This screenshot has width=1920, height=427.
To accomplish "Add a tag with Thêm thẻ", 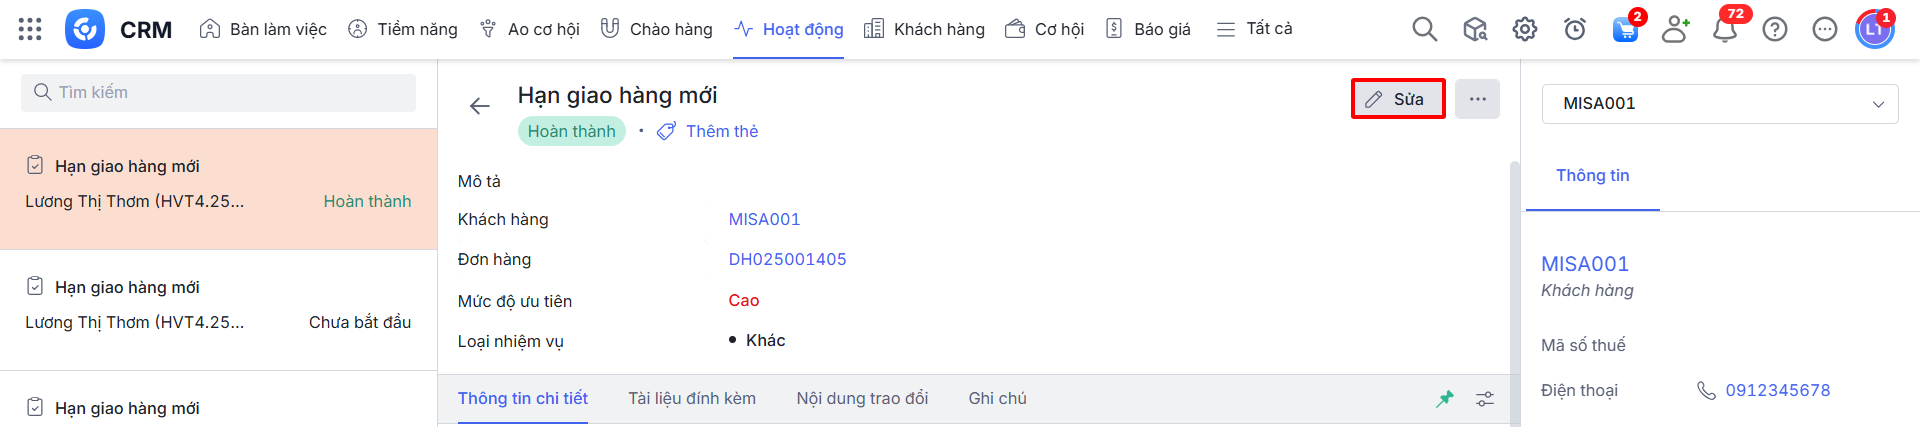I will click(x=708, y=131).
